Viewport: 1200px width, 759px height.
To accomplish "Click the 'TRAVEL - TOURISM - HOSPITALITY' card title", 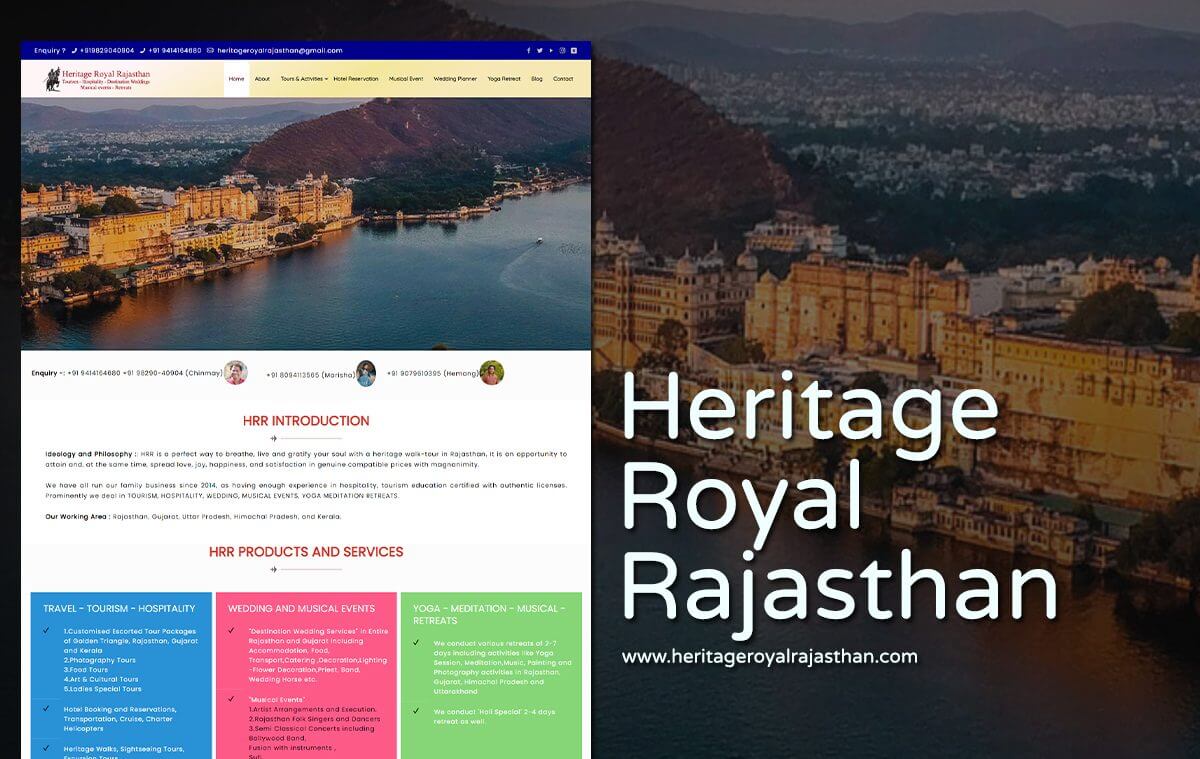I will click(119, 608).
